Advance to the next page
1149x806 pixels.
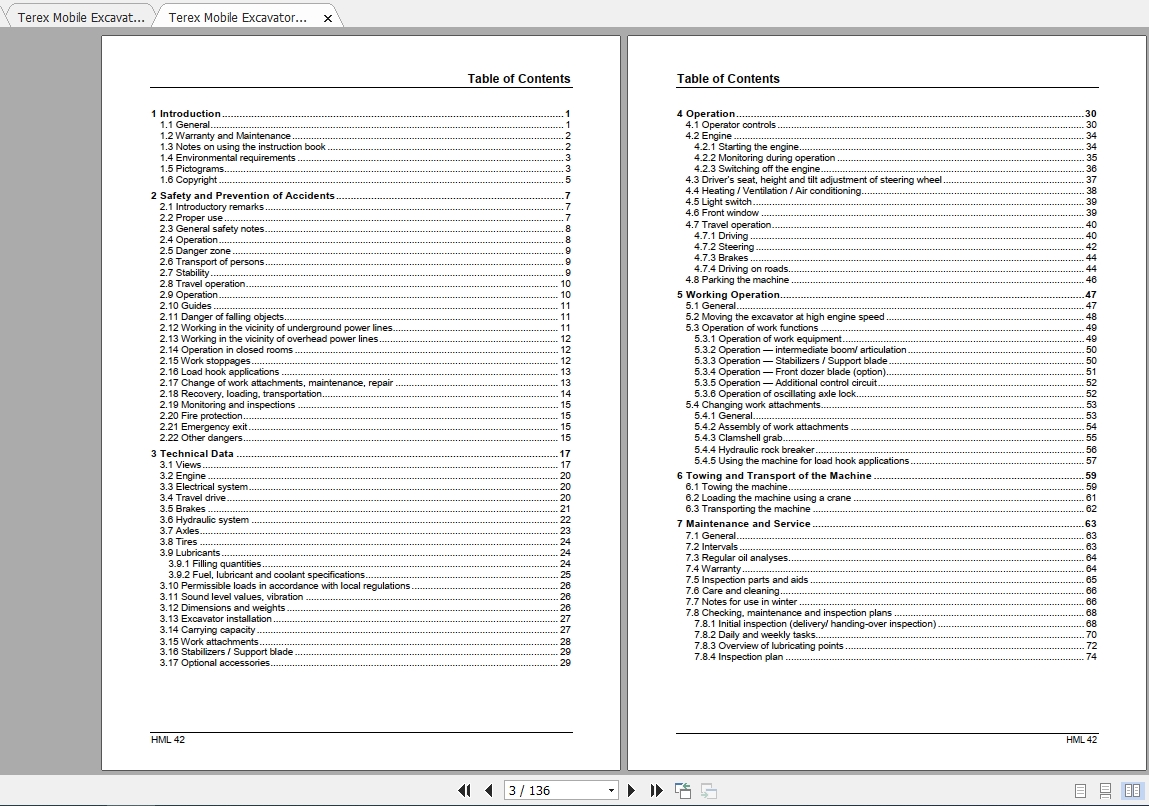(x=631, y=791)
